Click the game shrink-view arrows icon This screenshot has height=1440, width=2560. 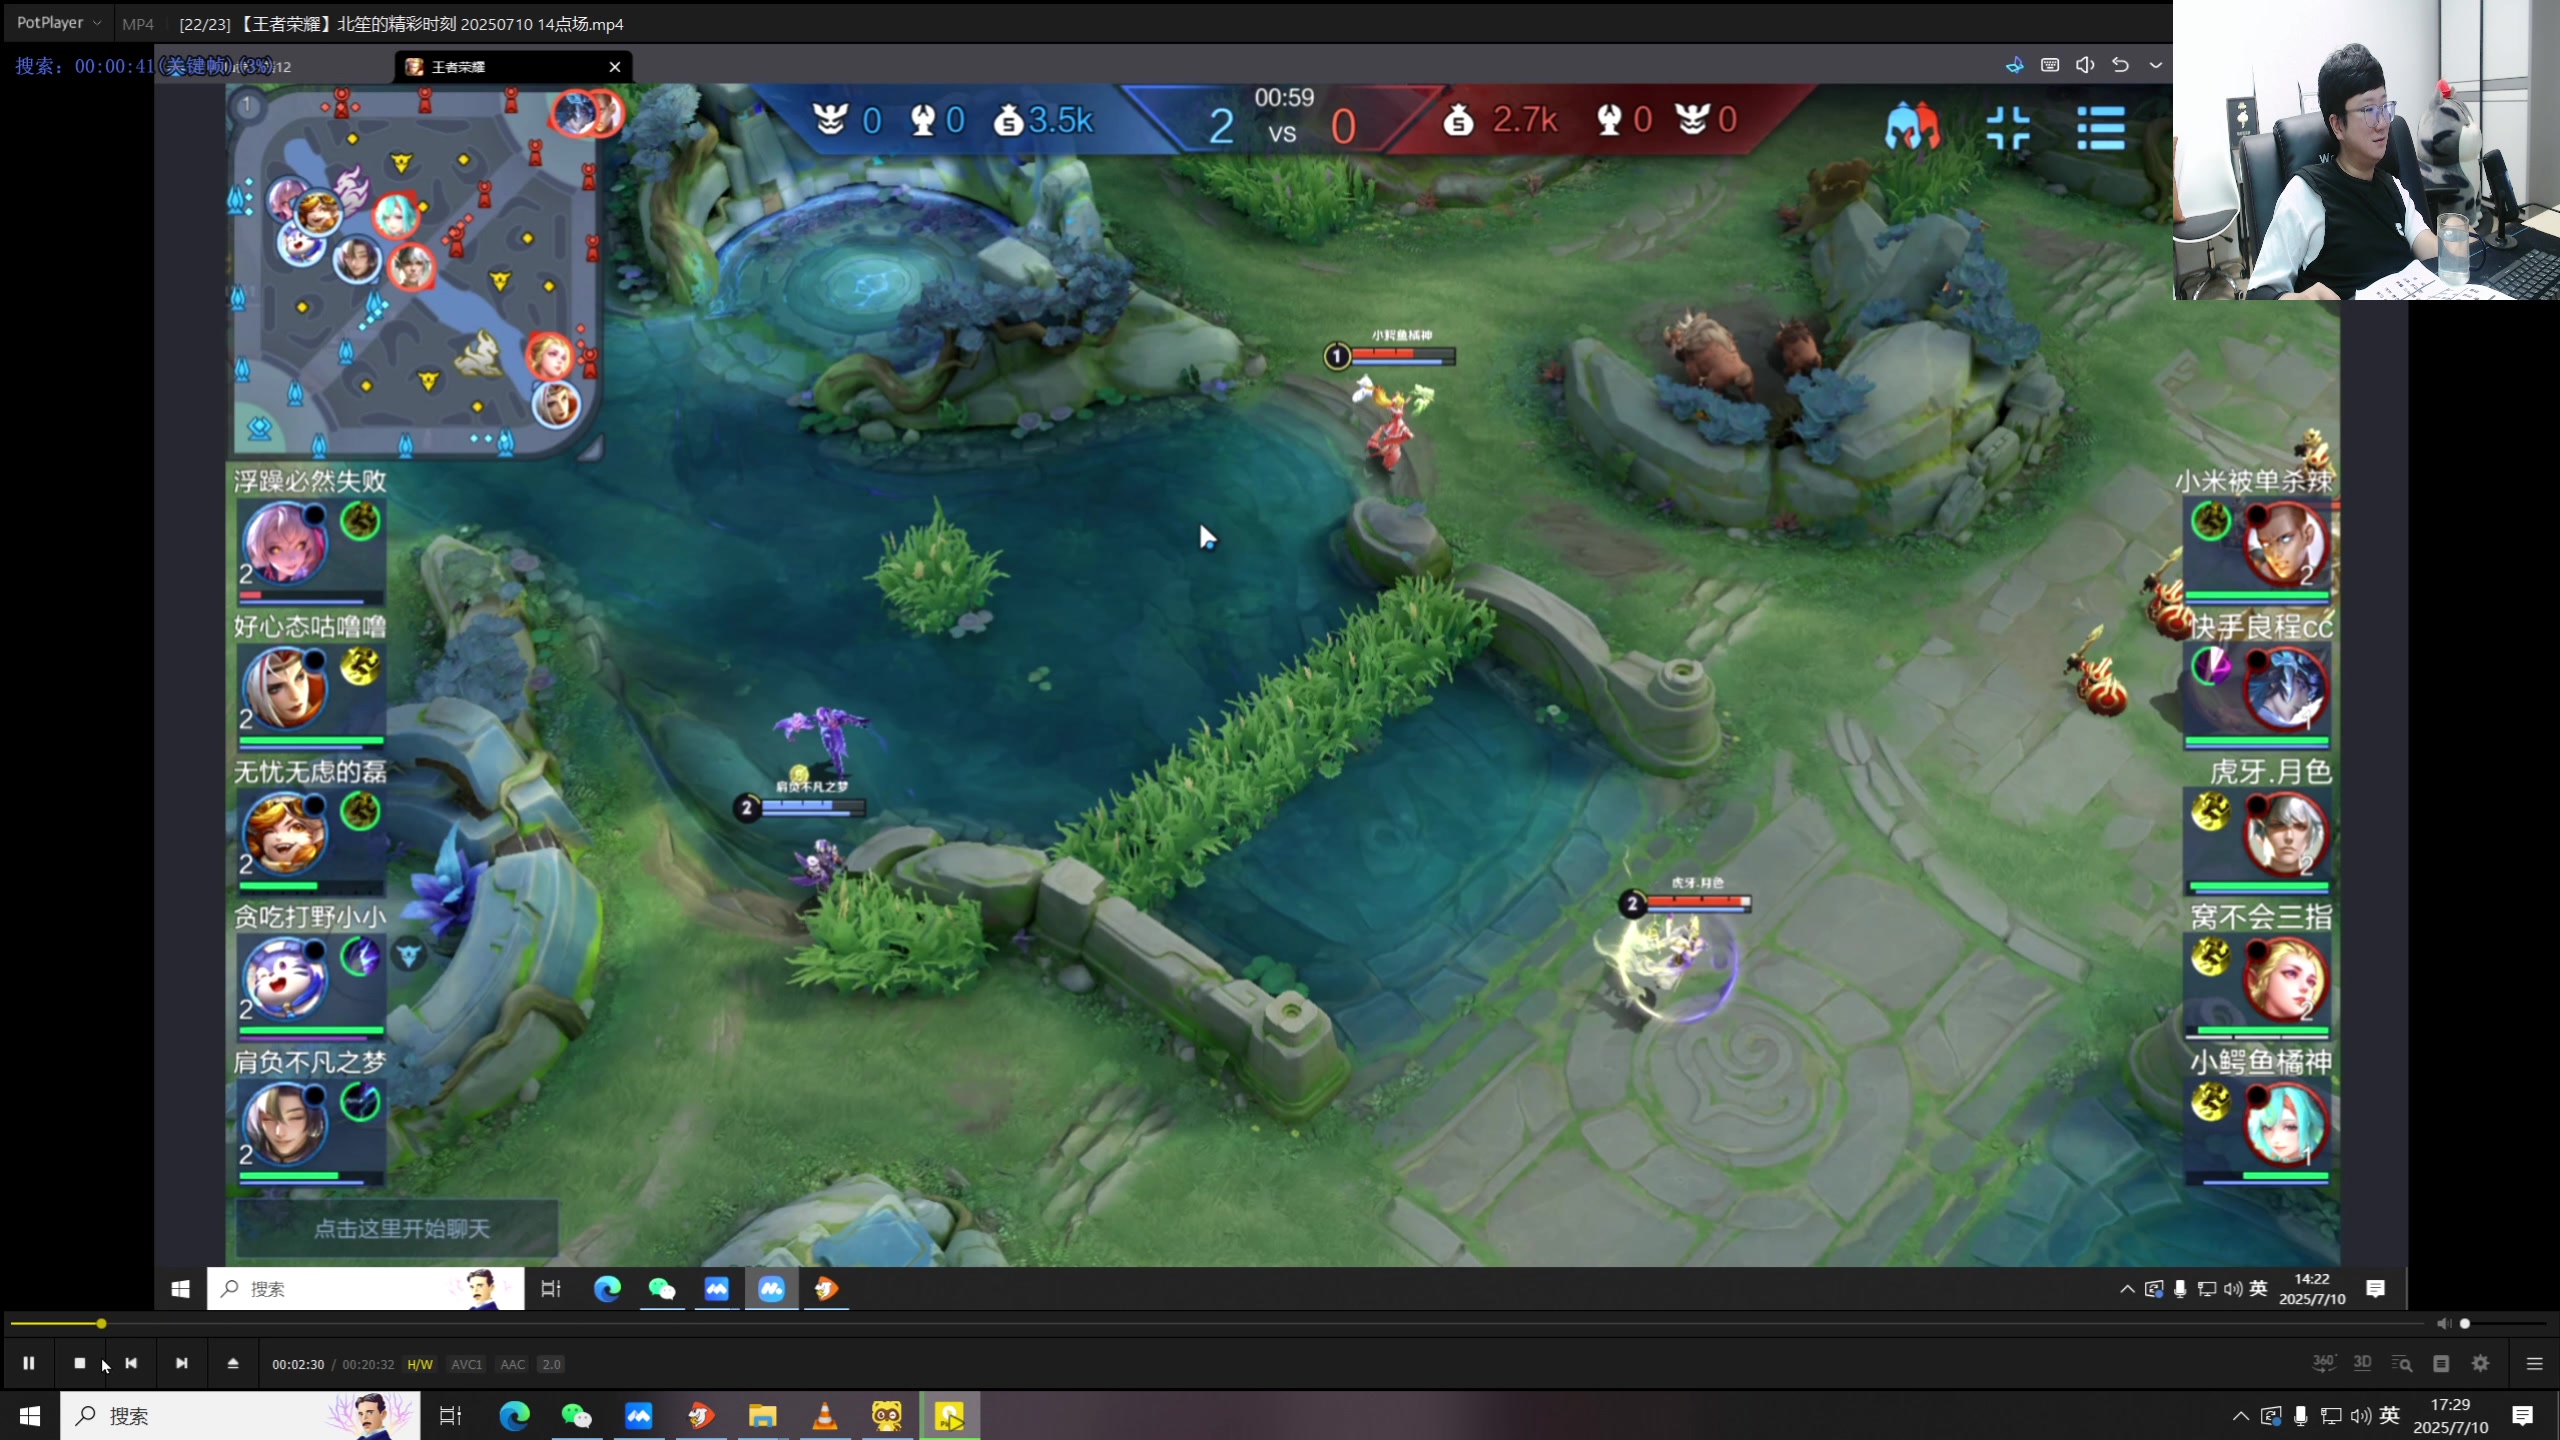pos(2008,127)
